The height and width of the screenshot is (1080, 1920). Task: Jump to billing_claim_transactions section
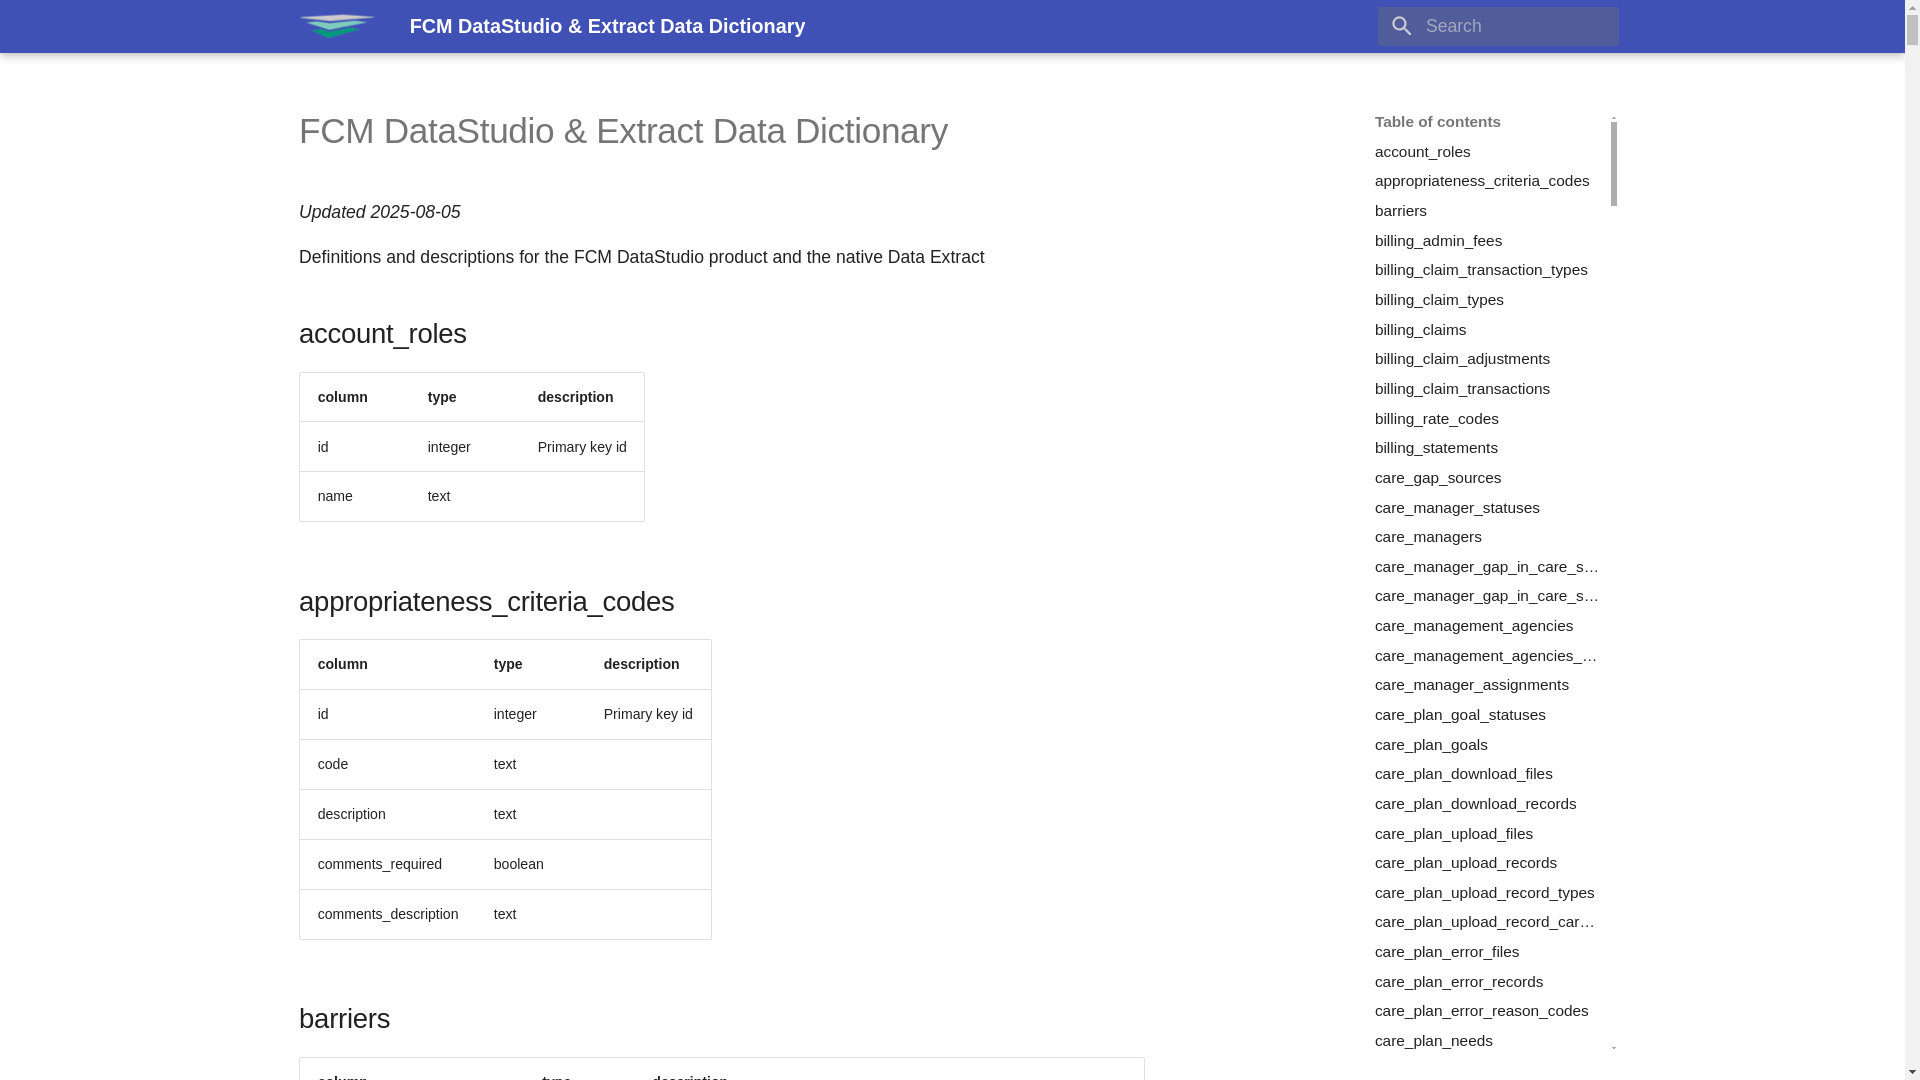[x=1461, y=389]
